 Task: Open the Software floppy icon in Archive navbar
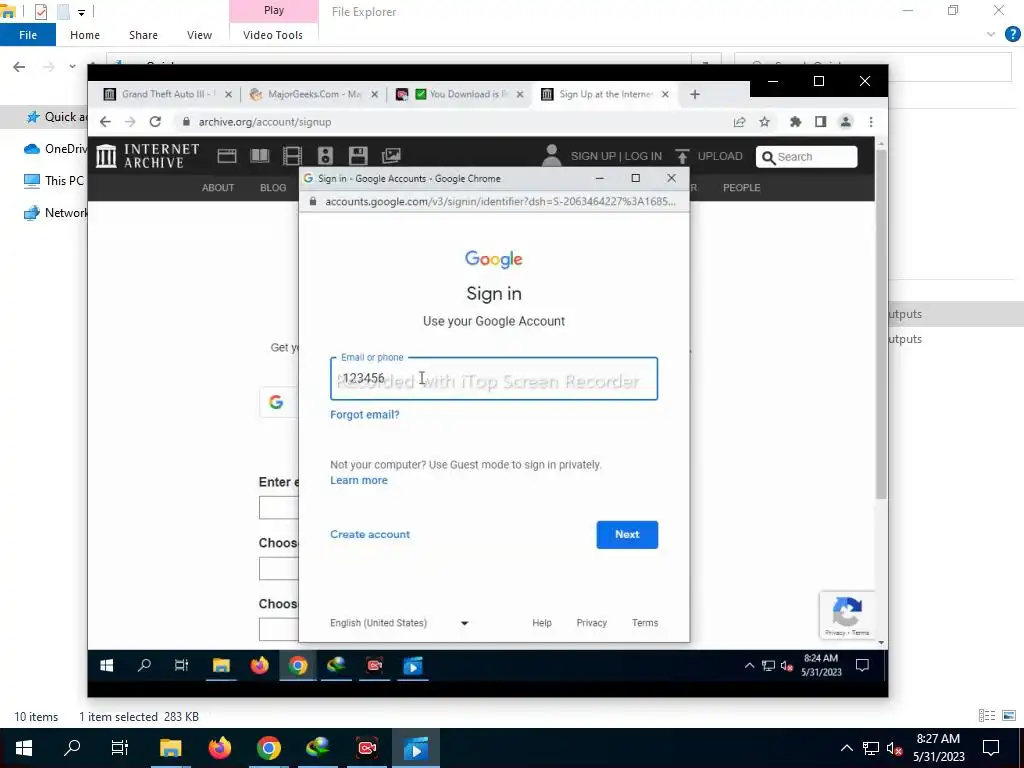click(x=358, y=155)
